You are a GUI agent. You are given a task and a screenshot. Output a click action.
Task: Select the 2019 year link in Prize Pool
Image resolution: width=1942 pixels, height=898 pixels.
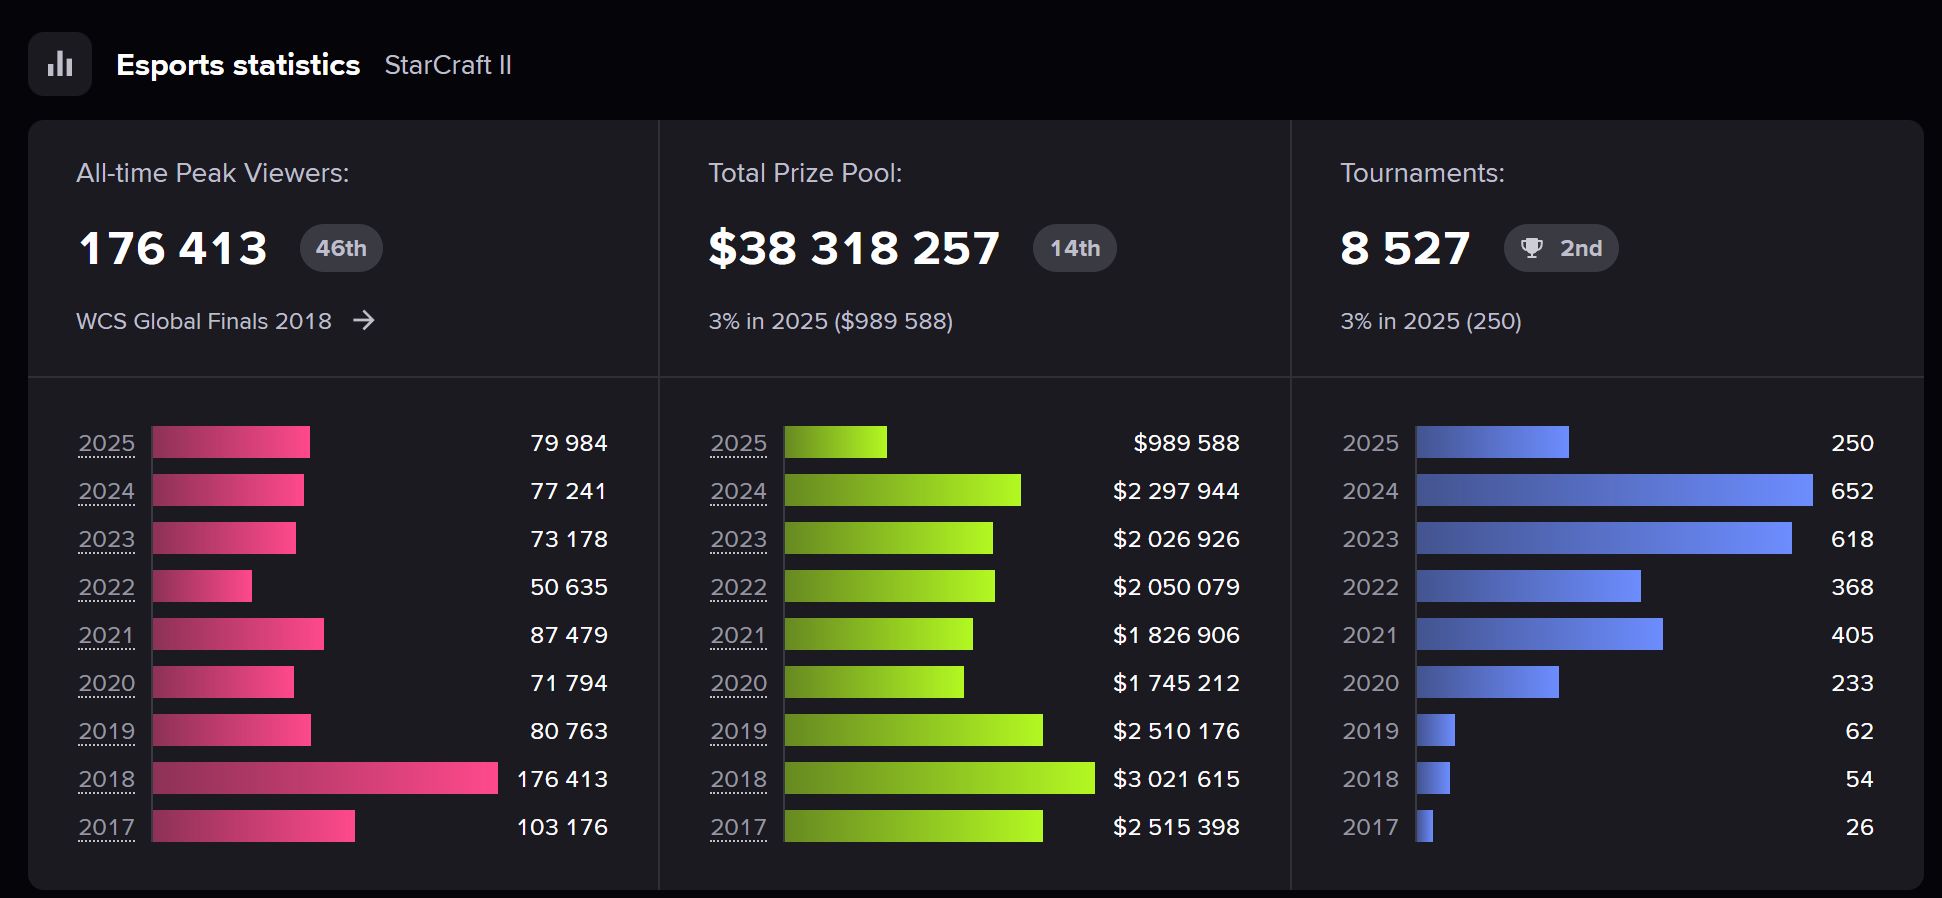[739, 731]
